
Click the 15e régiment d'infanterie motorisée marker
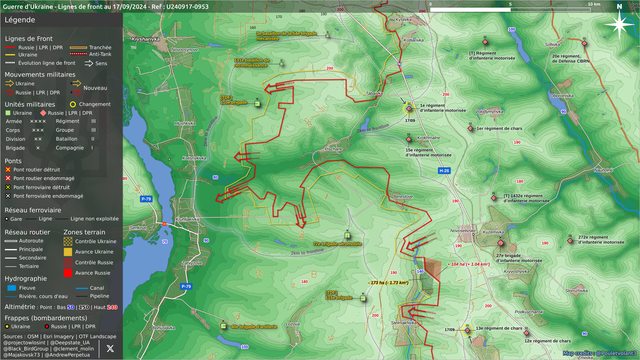point(409,140)
